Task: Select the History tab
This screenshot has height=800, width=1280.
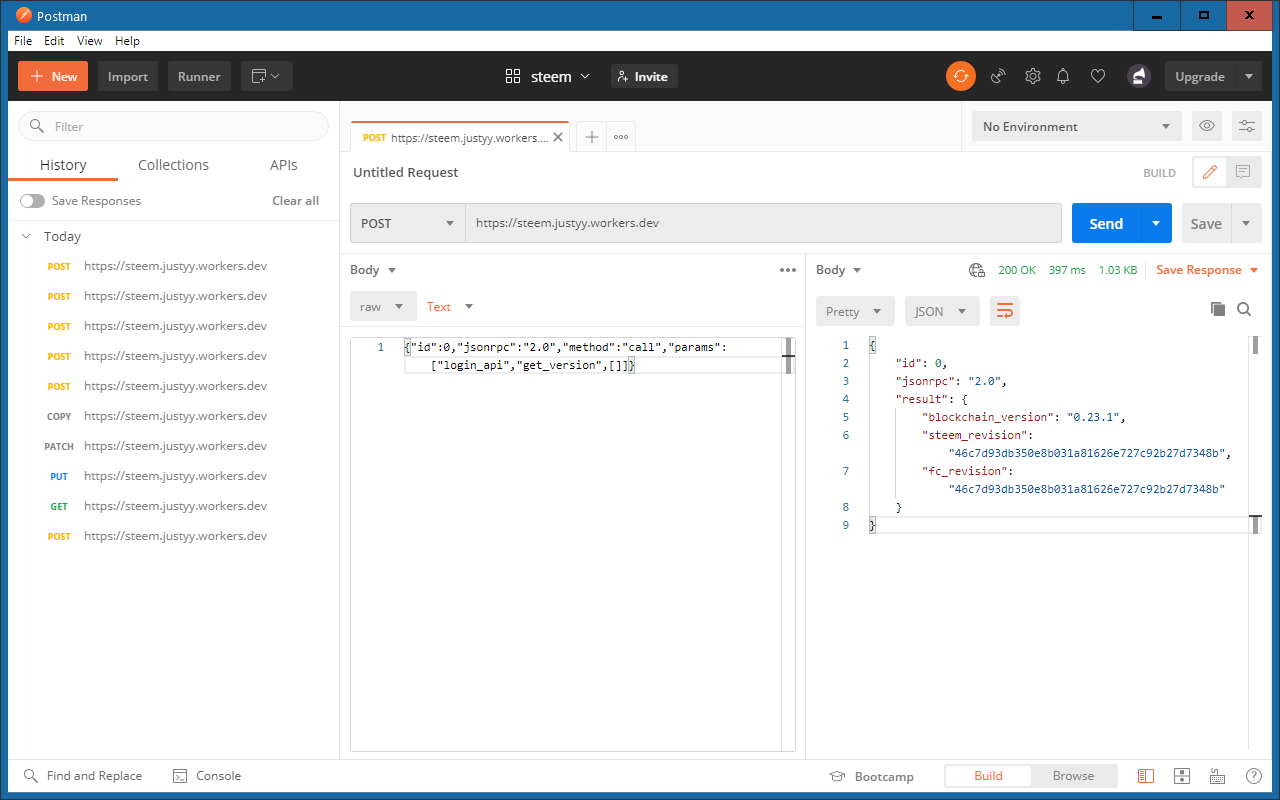Action: coord(63,165)
